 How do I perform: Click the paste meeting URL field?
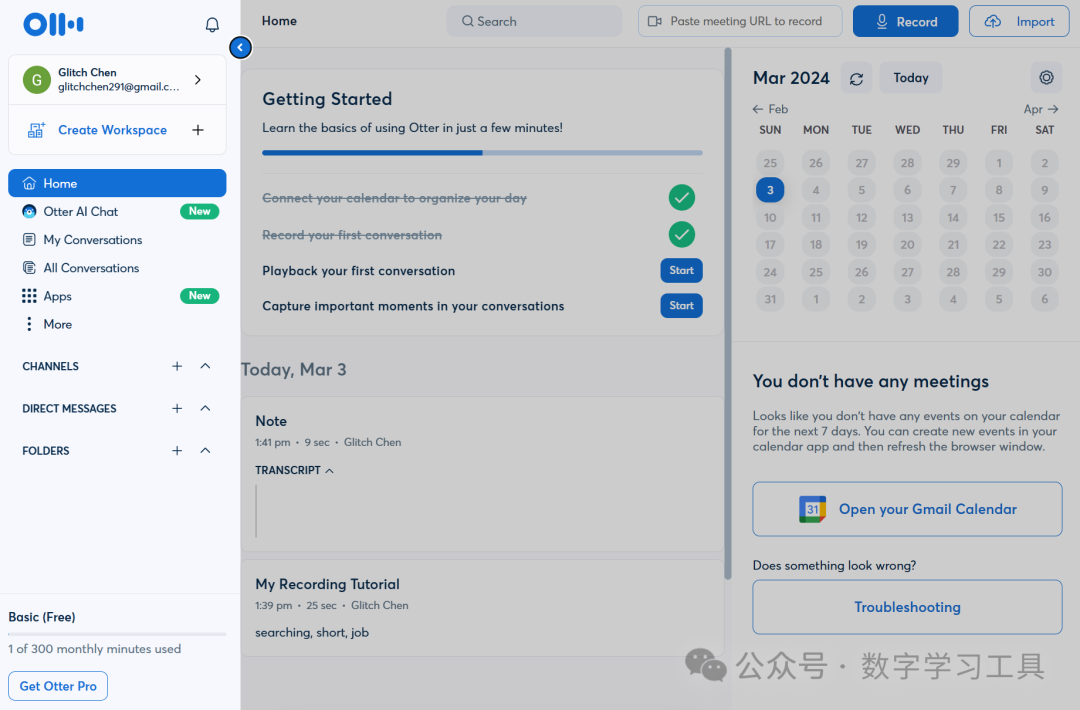pos(740,21)
